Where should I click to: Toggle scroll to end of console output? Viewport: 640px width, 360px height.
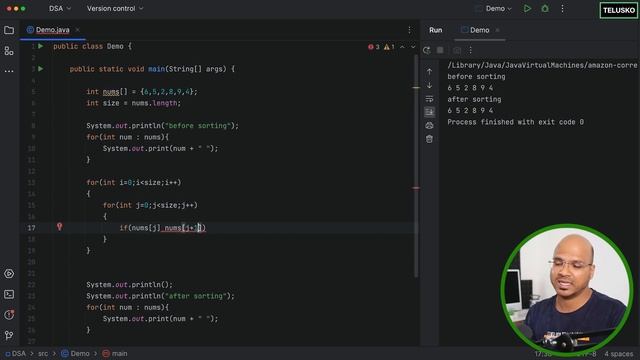(429, 112)
